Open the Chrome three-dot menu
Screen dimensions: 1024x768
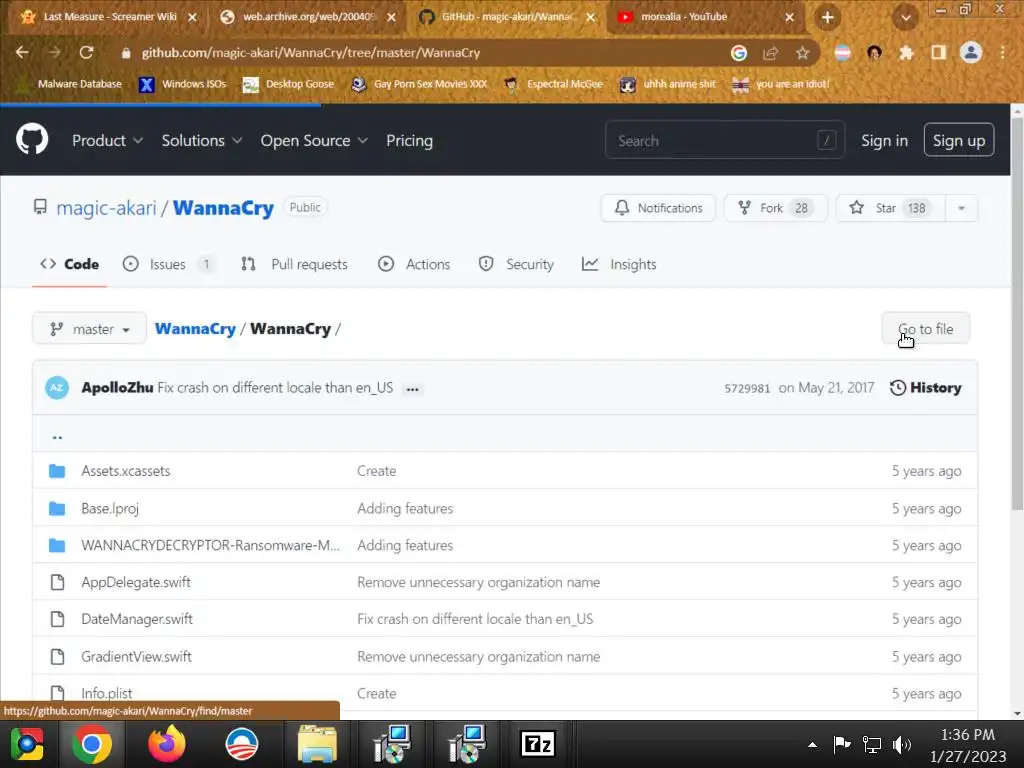tap(1003, 53)
